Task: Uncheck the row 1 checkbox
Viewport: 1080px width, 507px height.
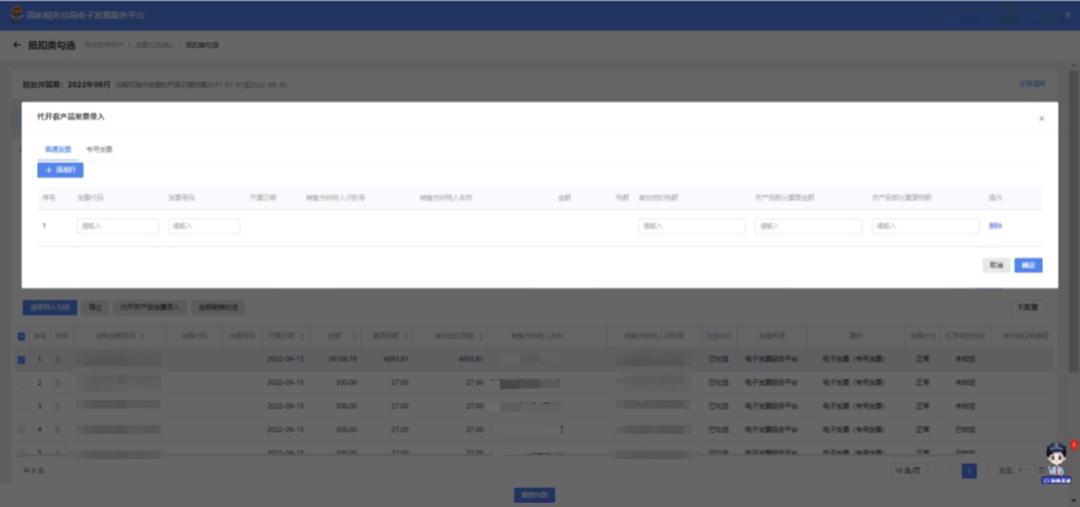Action: (22, 358)
